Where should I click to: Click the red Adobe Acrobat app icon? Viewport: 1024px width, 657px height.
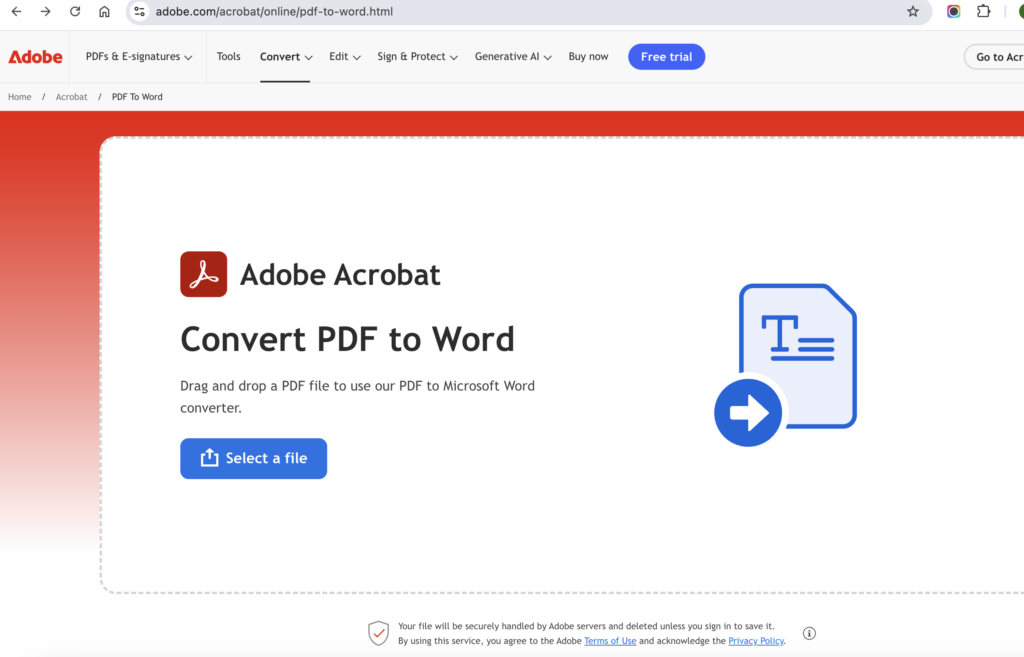[204, 274]
